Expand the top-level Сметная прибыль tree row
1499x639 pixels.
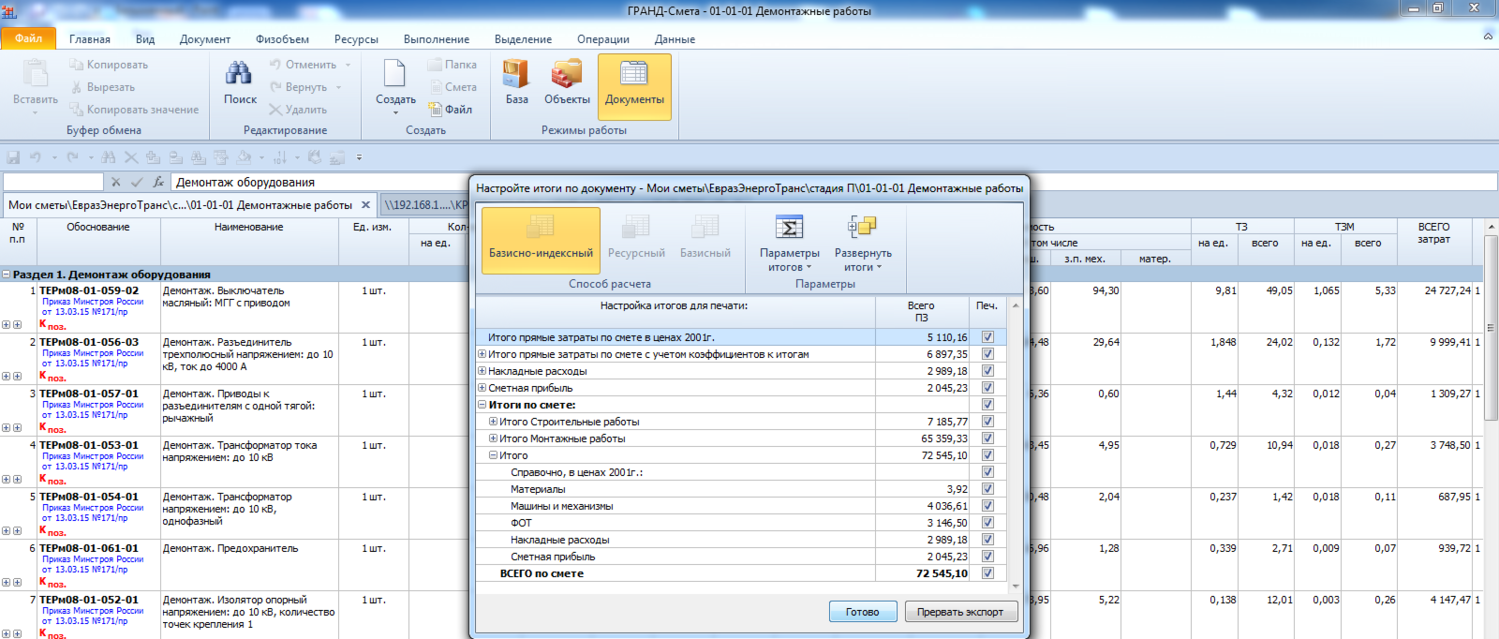coord(483,388)
